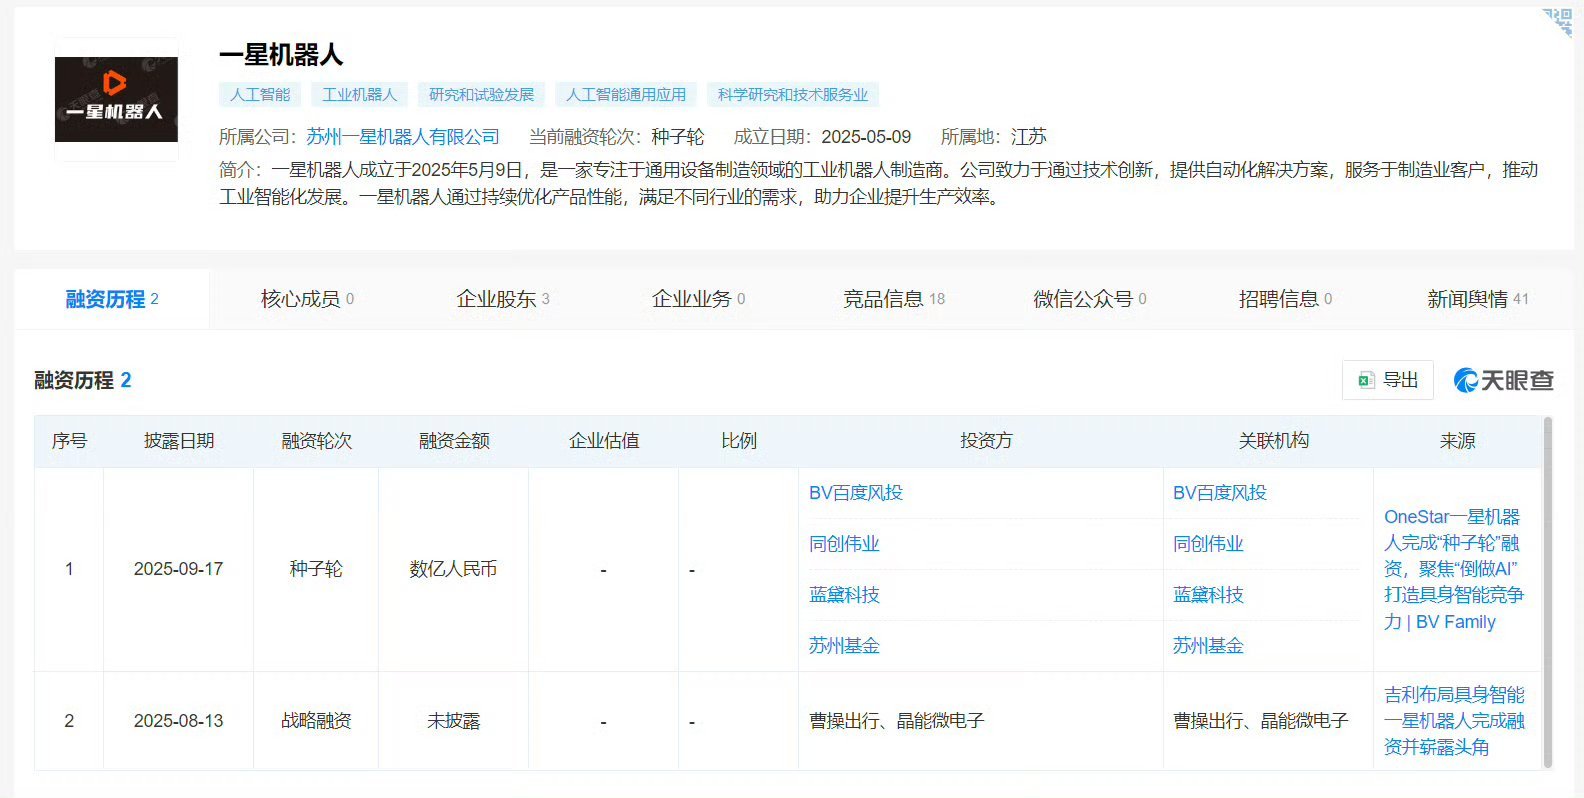Click 曹操出行、晶能微电子 in 投资方 column
Viewport: 1584px width, 798px height.
click(897, 721)
